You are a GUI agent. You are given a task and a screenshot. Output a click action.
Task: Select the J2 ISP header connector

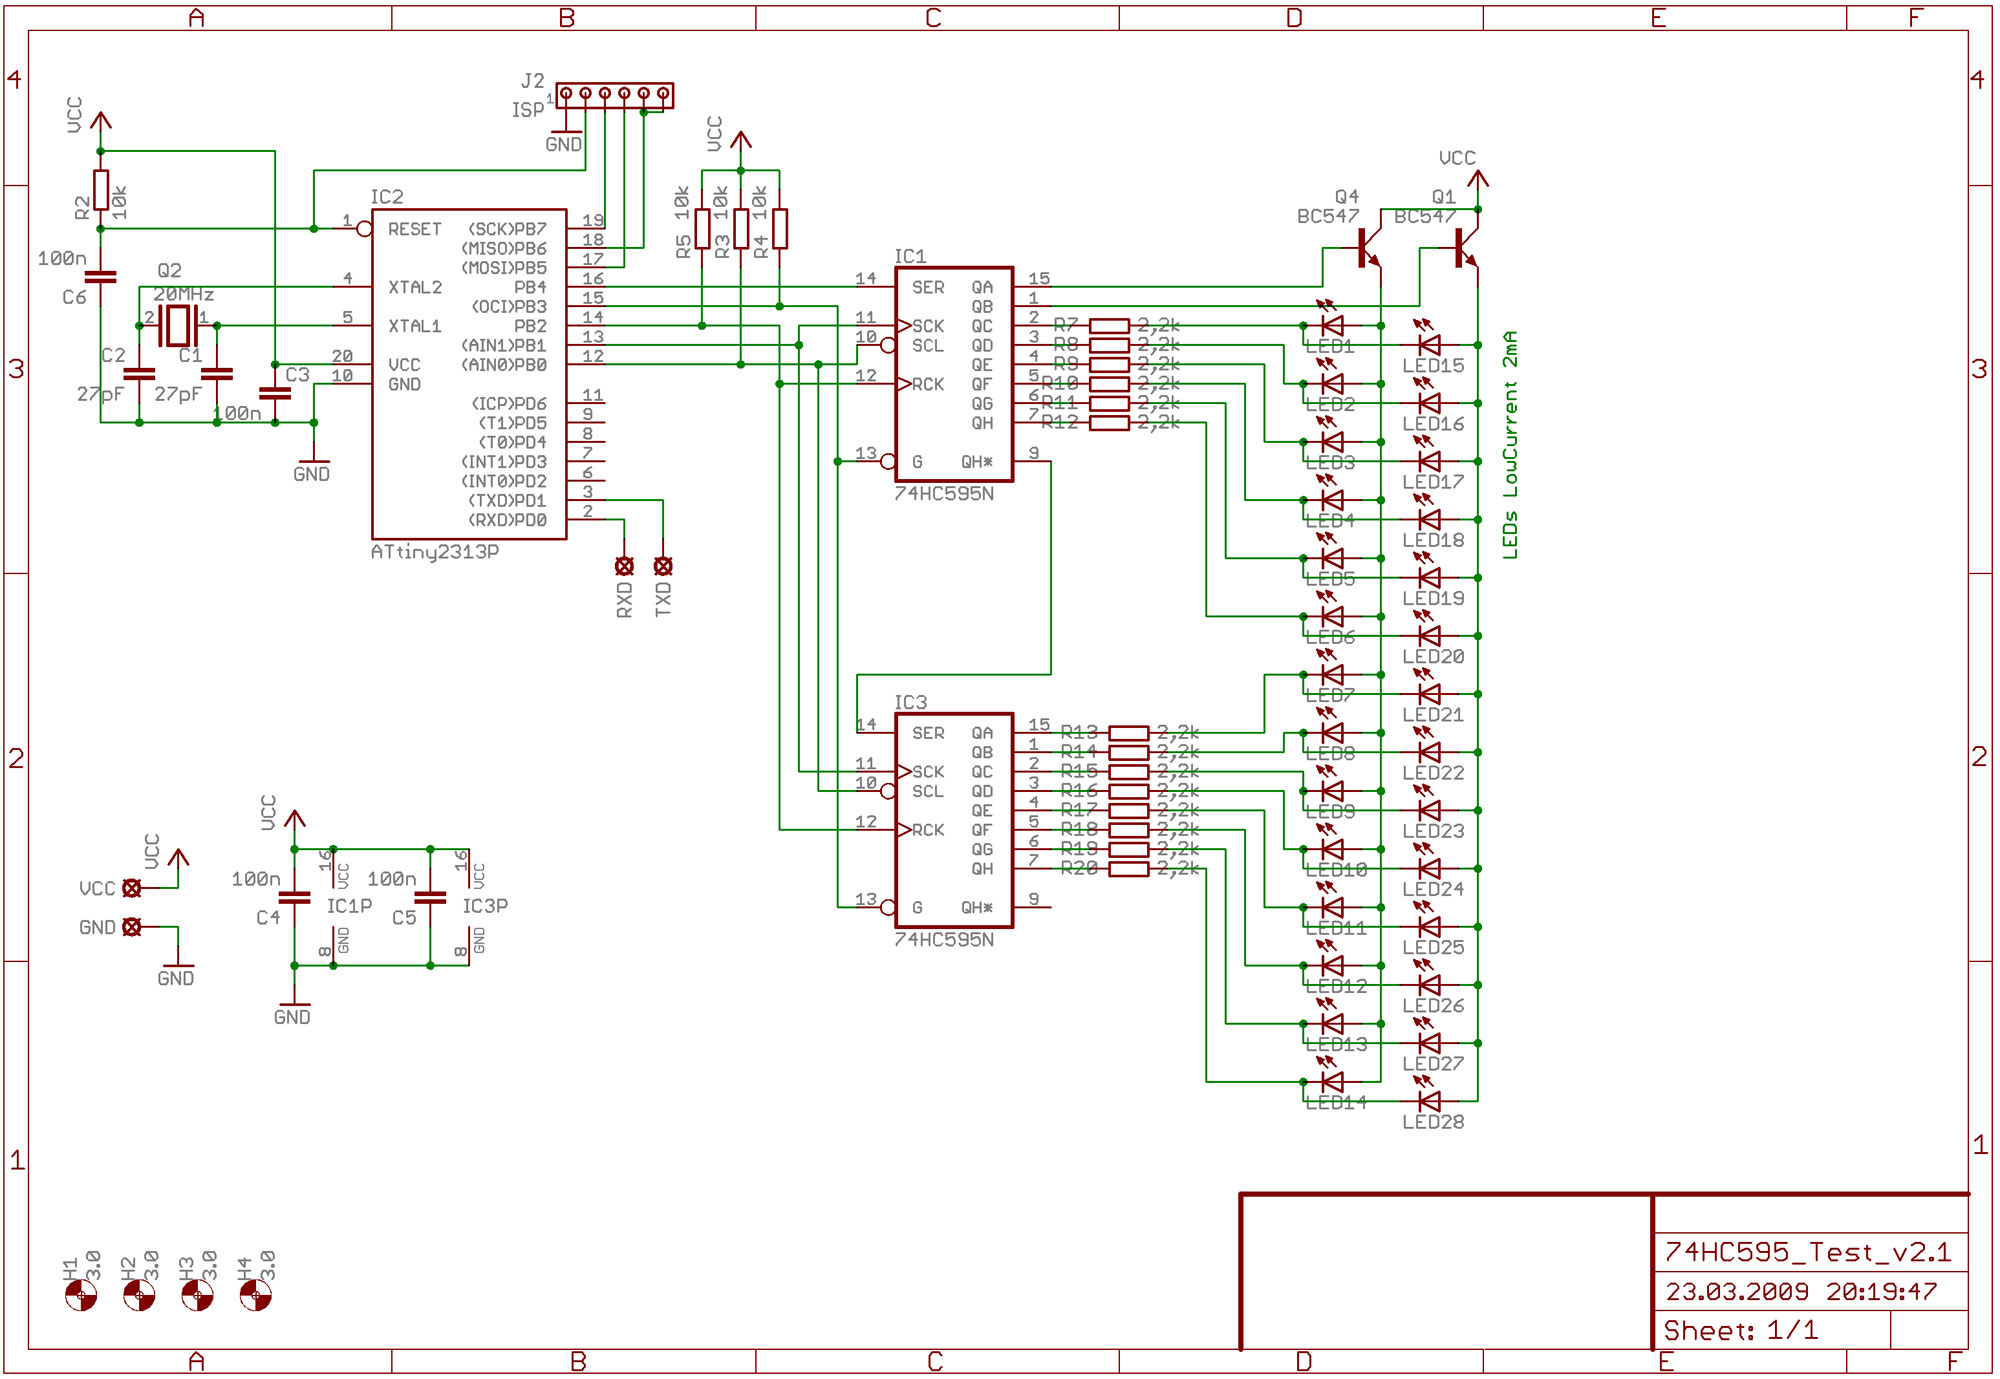click(x=614, y=95)
